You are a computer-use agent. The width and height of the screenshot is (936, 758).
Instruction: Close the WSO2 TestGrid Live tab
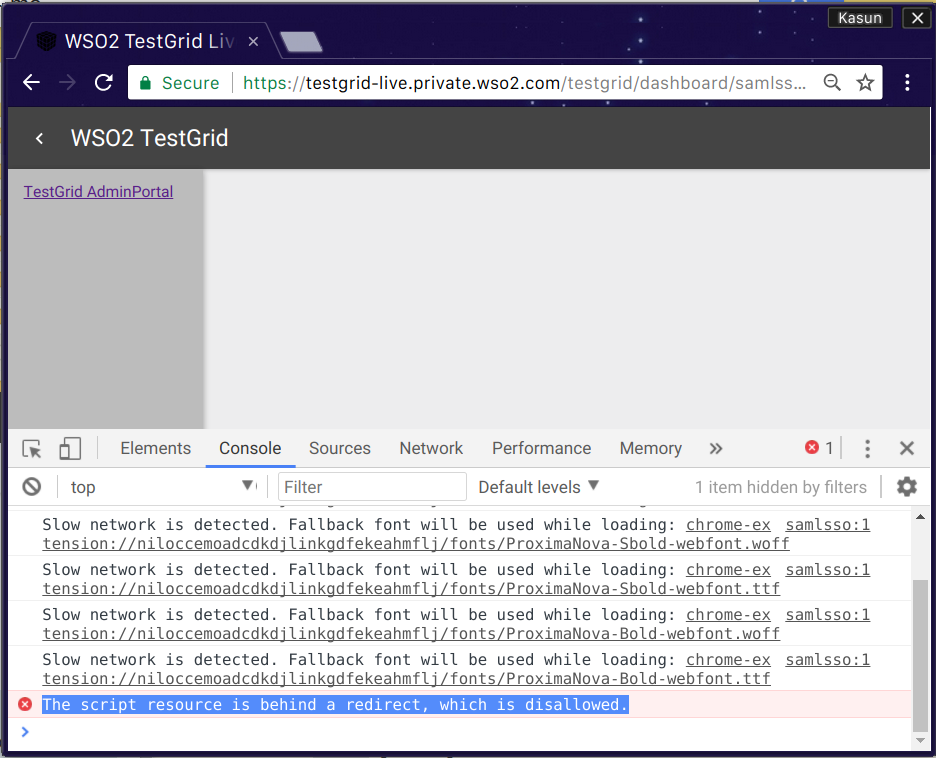coord(253,41)
